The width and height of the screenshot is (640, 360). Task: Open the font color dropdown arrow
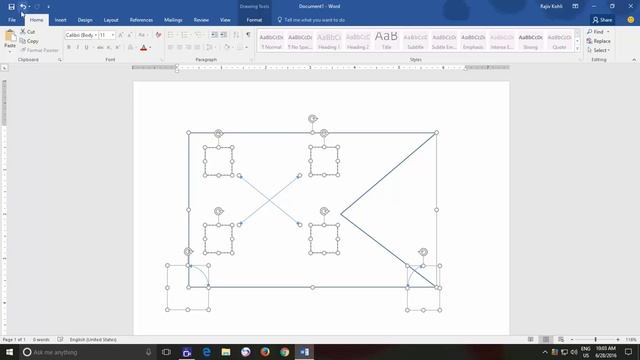point(150,47)
